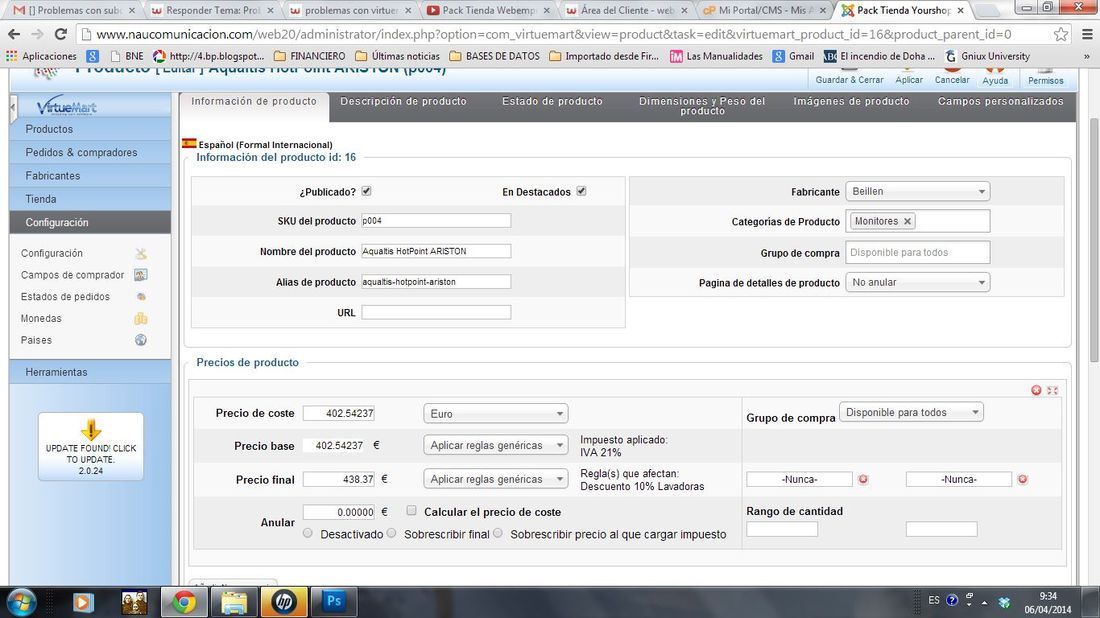Click the Paises globe icon
Viewport: 1100px width, 618px height.
coord(141,340)
